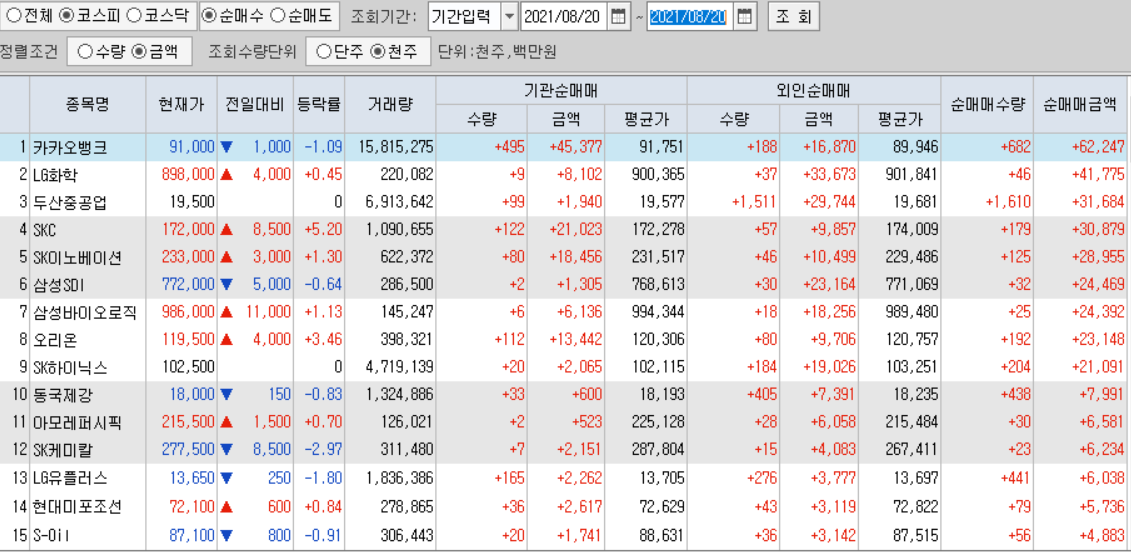Click the 조회 search button

point(793,17)
